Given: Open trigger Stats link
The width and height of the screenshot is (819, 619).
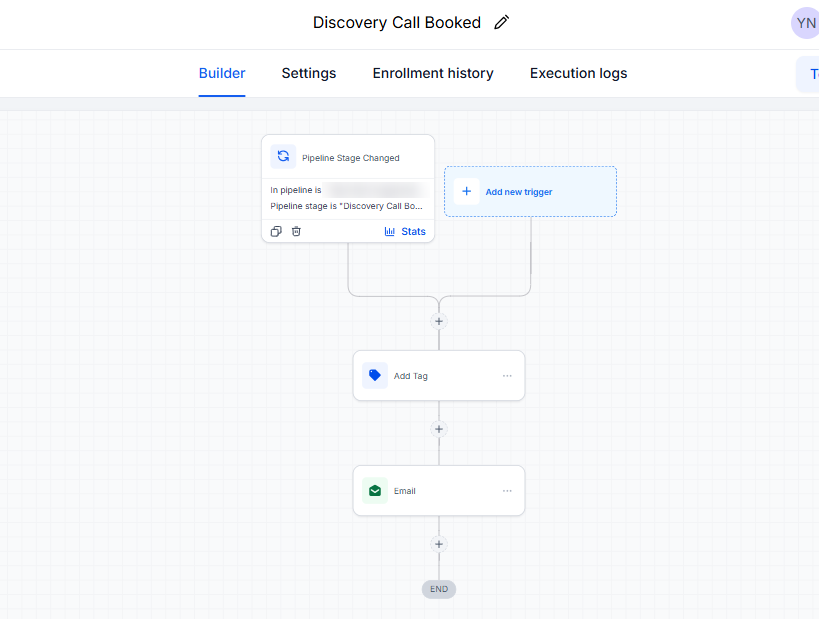Looking at the screenshot, I should pyautogui.click(x=405, y=231).
